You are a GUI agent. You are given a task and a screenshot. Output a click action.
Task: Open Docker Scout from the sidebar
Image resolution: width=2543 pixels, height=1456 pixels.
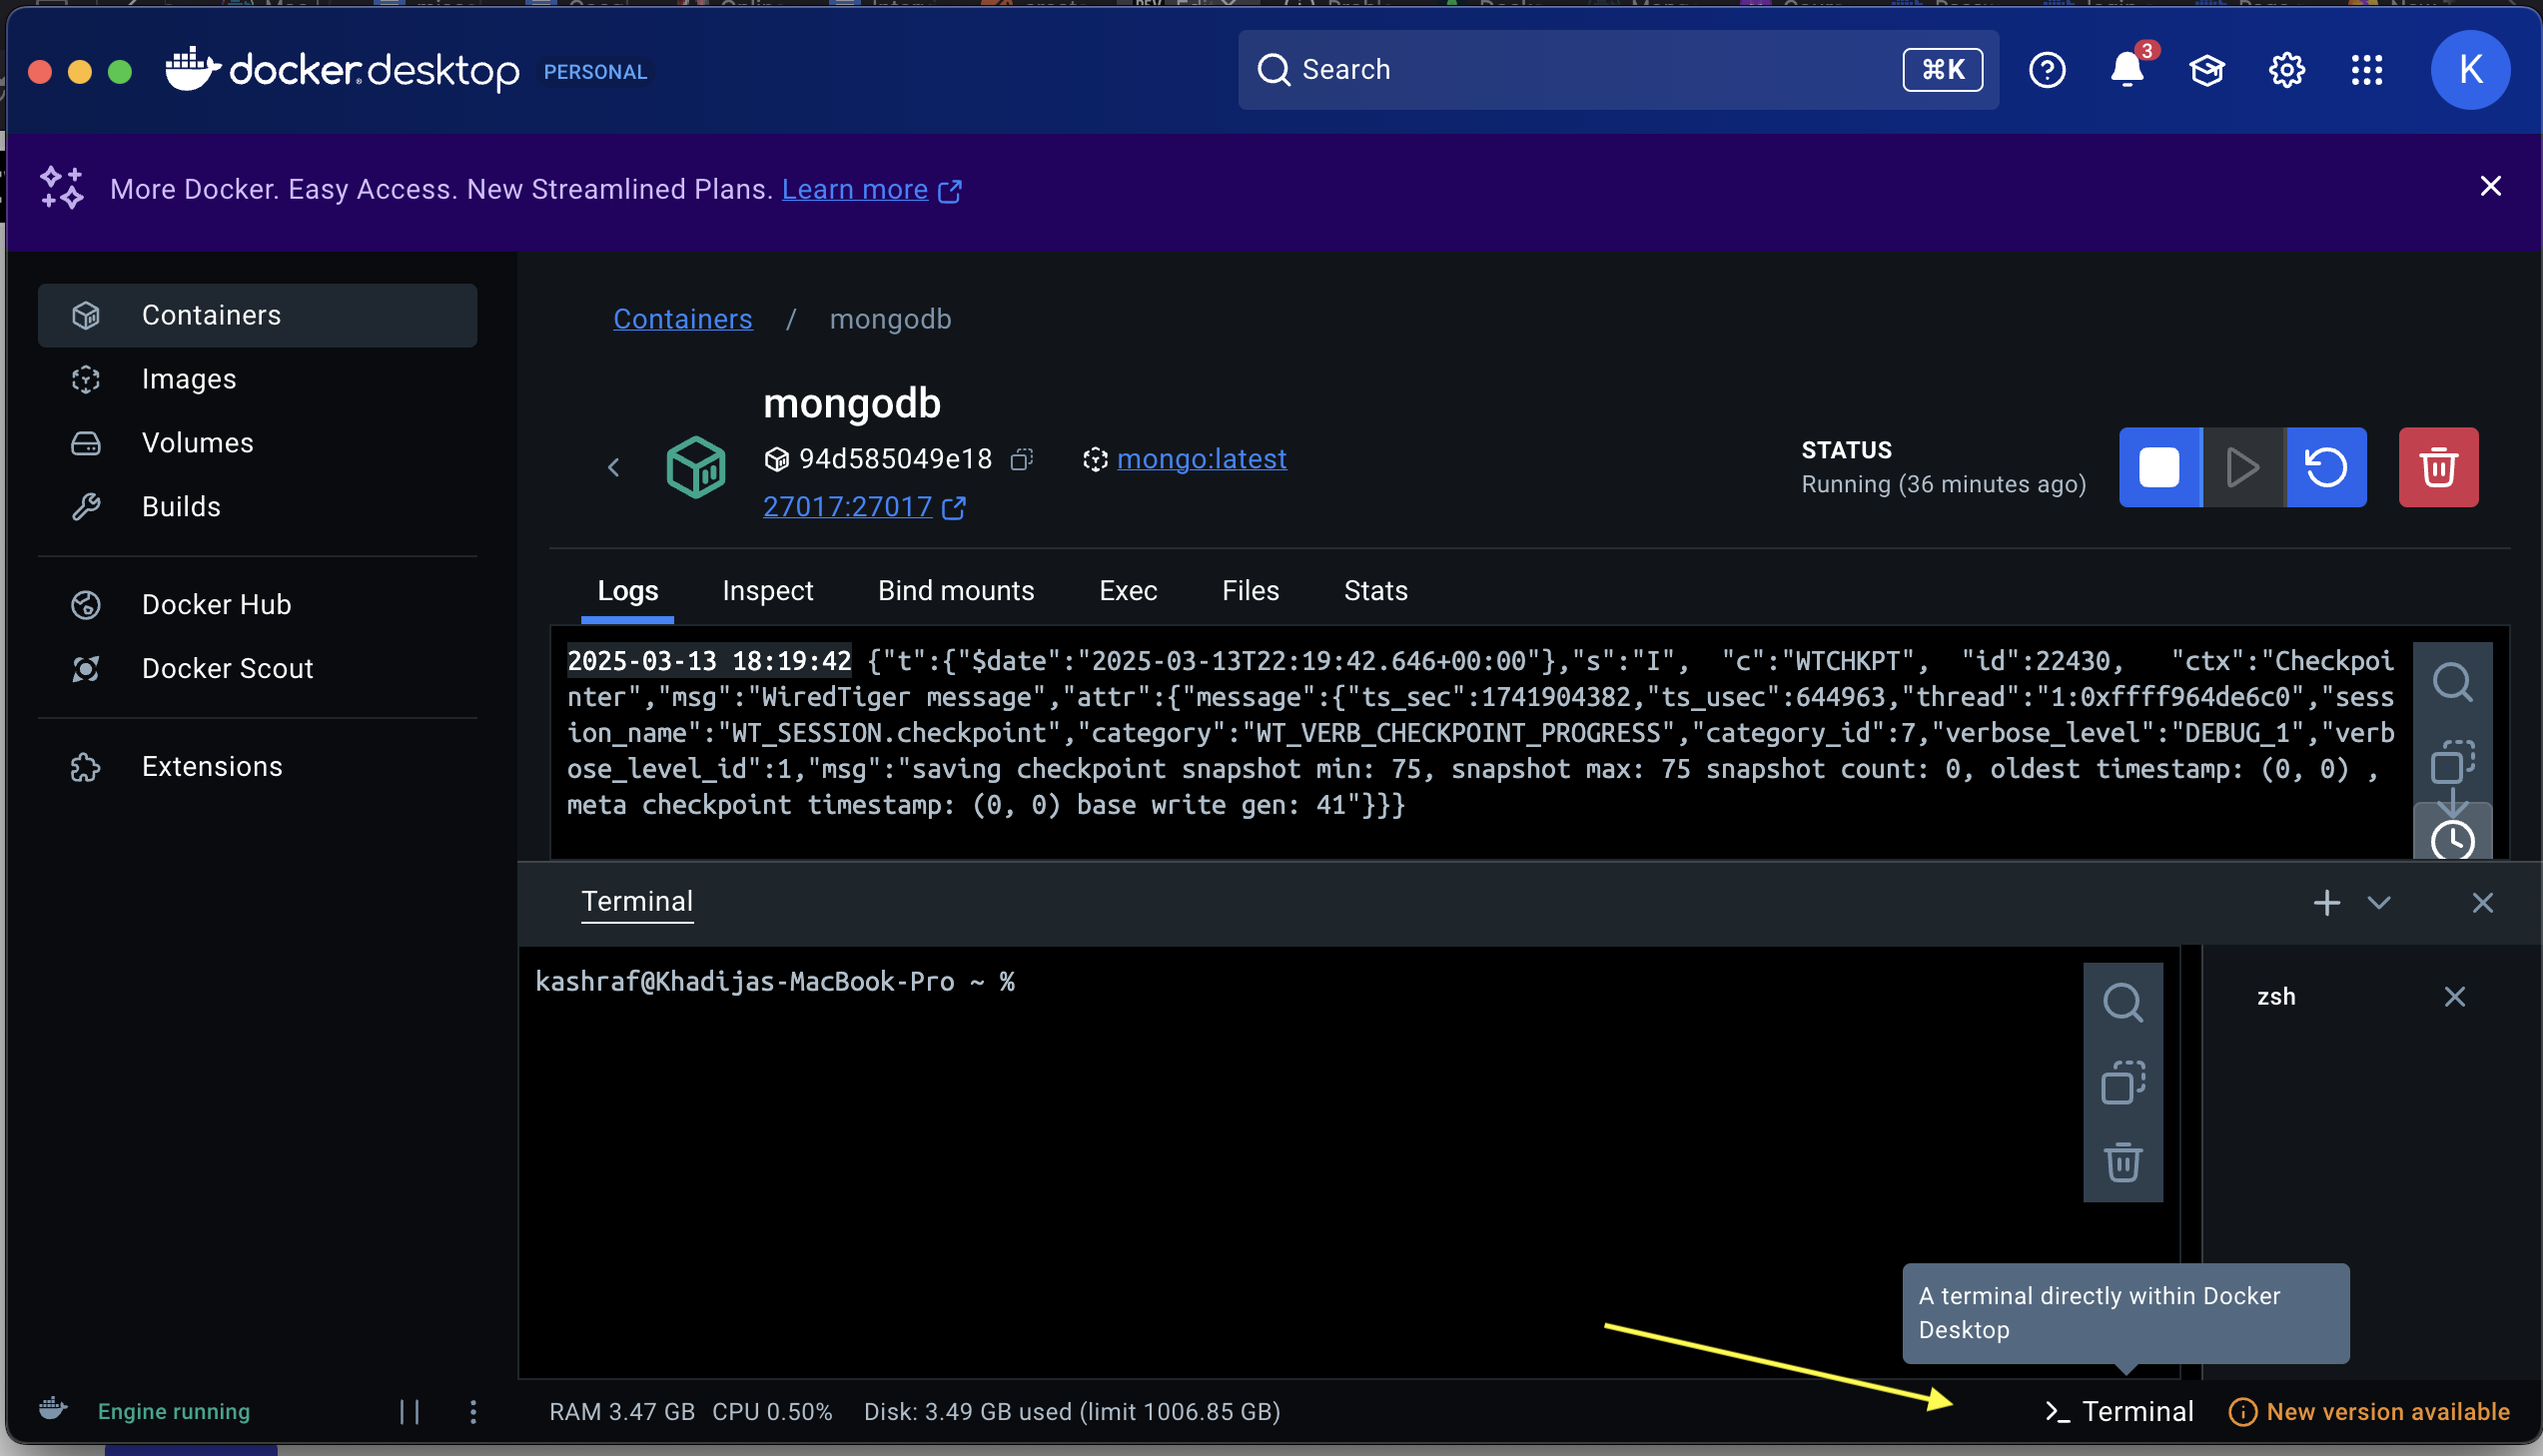point(257,669)
